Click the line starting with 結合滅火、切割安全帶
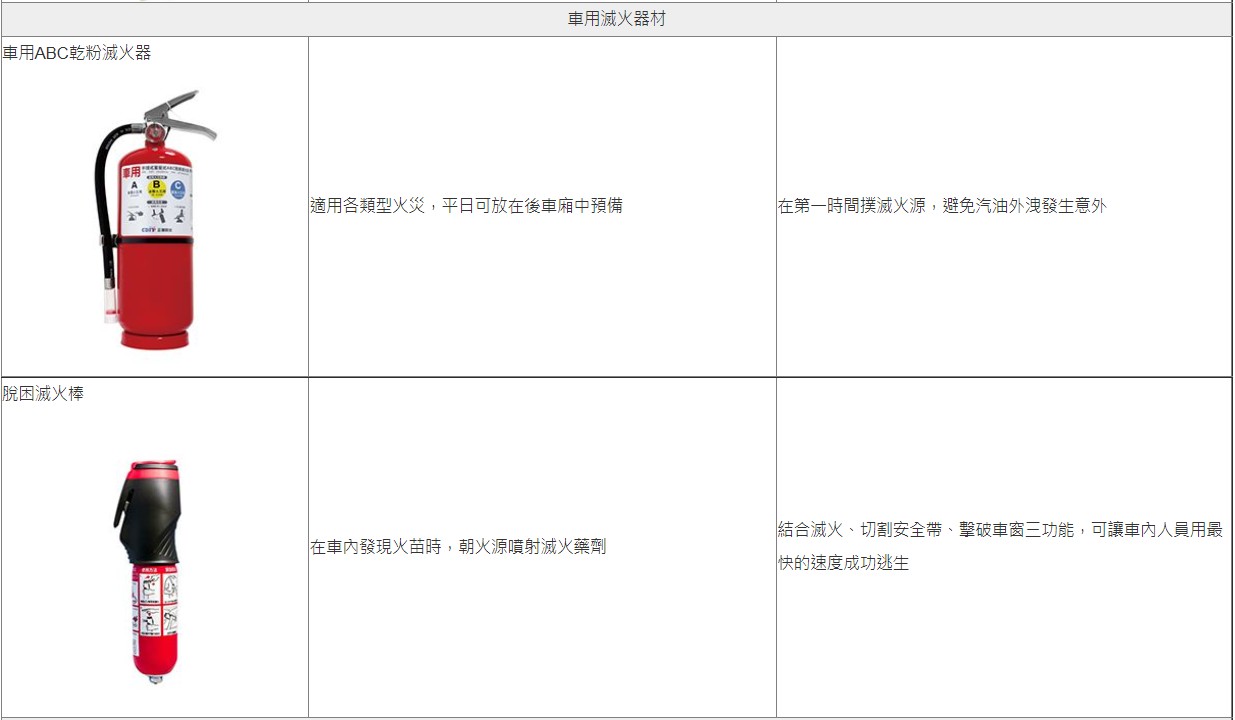 coord(1000,530)
